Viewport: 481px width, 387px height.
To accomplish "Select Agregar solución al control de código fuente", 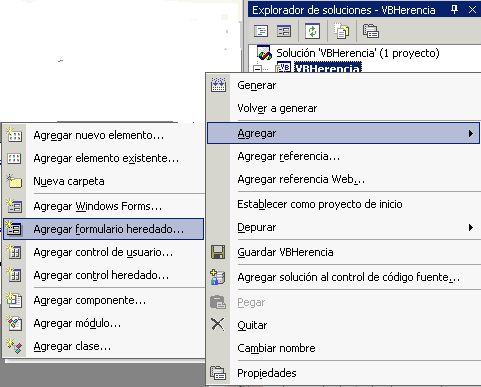I will tap(344, 277).
